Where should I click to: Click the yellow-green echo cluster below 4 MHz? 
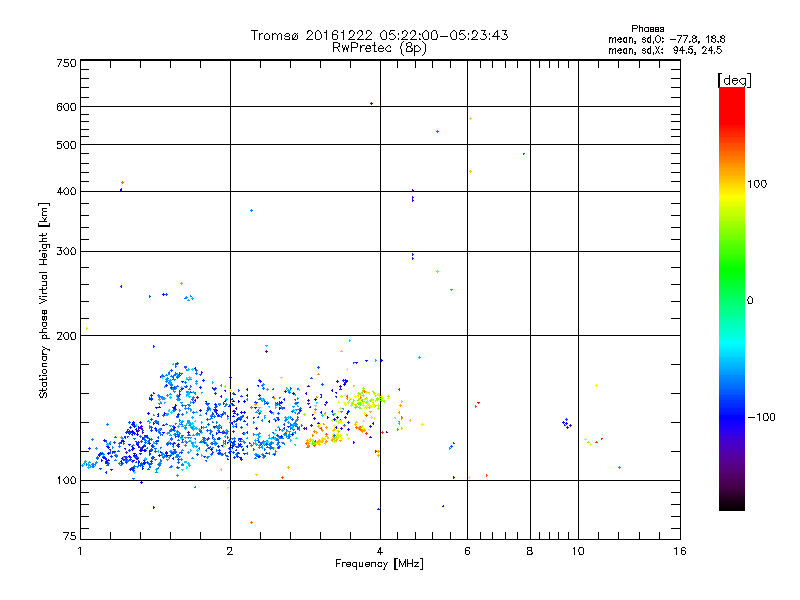365,399
